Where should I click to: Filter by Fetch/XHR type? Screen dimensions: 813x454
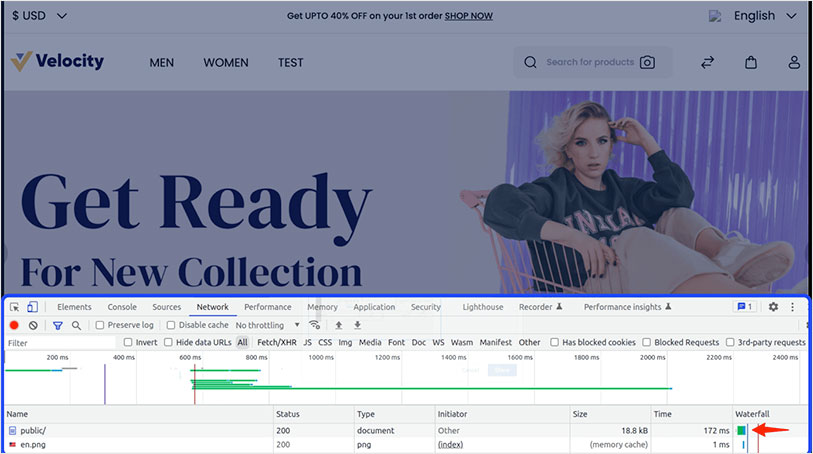(277, 343)
